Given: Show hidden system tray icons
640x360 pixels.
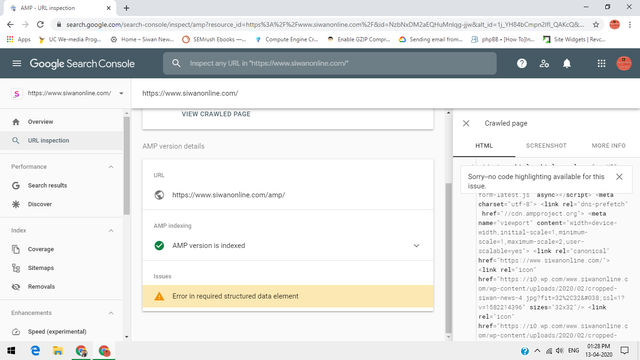Looking at the screenshot, I should tap(537, 351).
